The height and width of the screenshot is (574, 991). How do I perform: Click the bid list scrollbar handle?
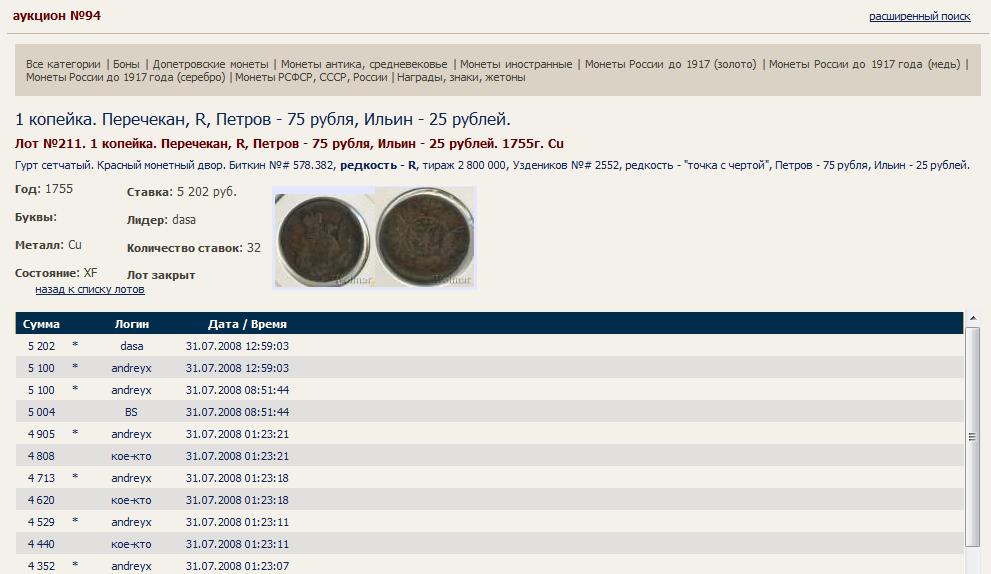pos(972,437)
